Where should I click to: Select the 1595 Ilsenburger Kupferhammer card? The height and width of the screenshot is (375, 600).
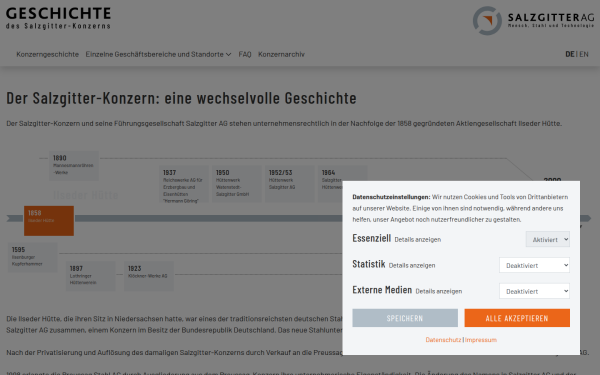point(33,258)
